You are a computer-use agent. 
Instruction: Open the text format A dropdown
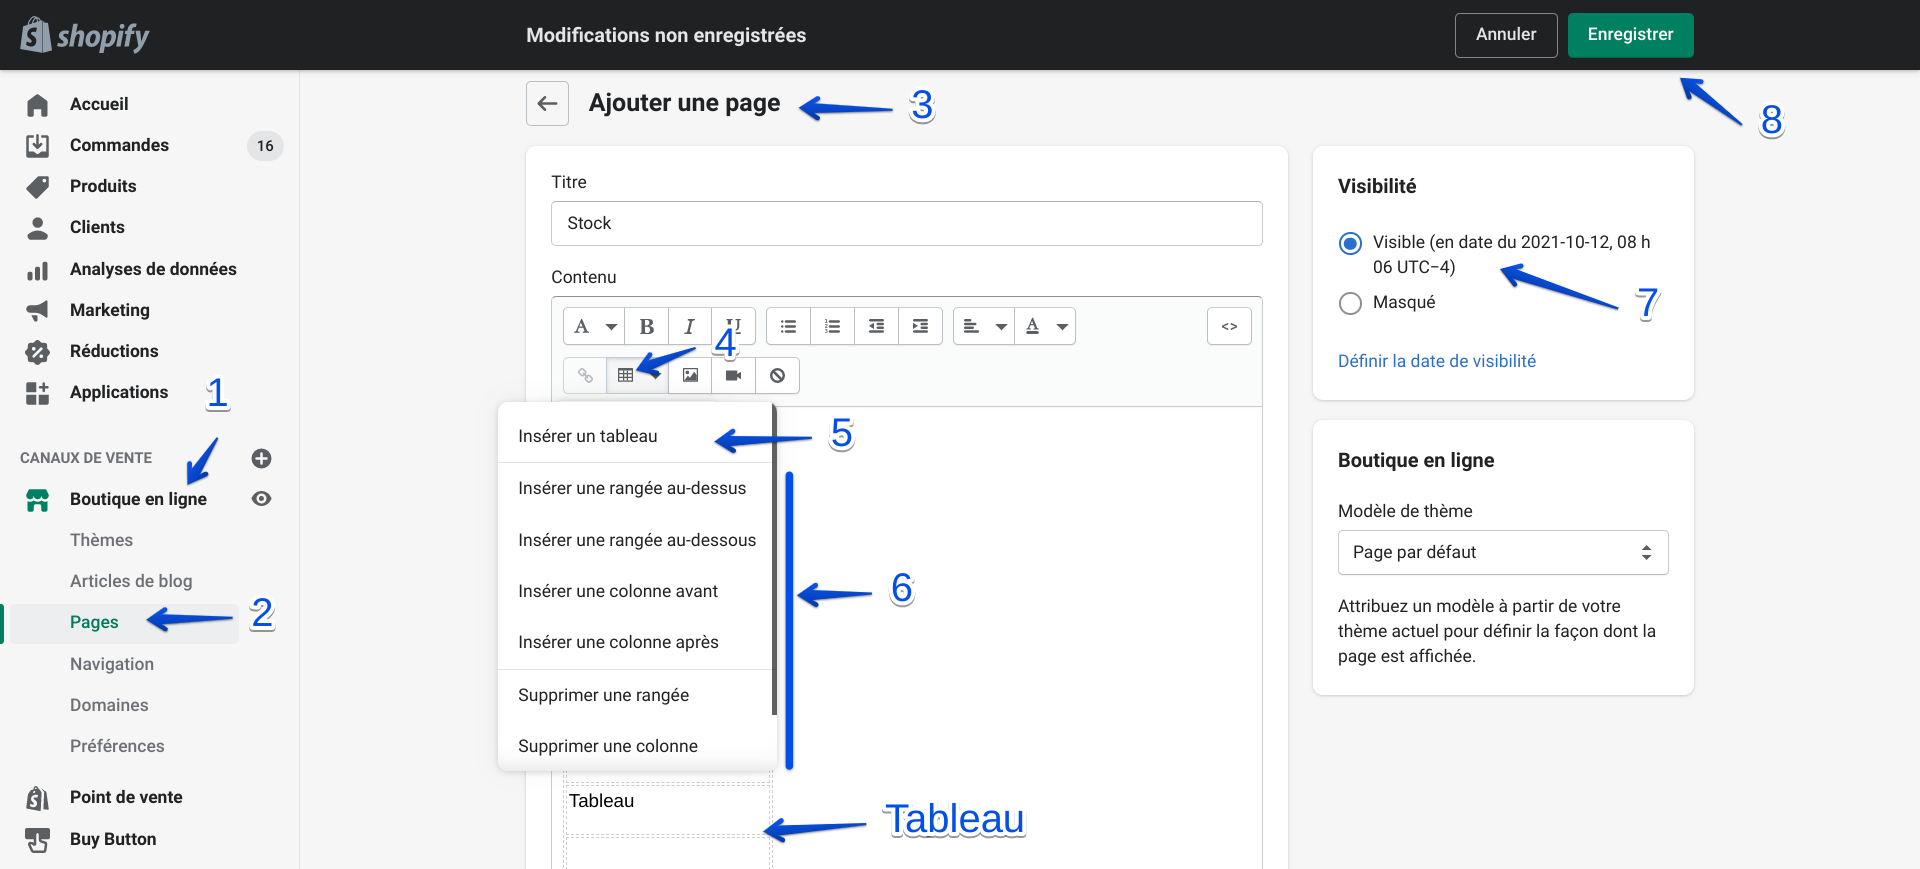click(594, 326)
